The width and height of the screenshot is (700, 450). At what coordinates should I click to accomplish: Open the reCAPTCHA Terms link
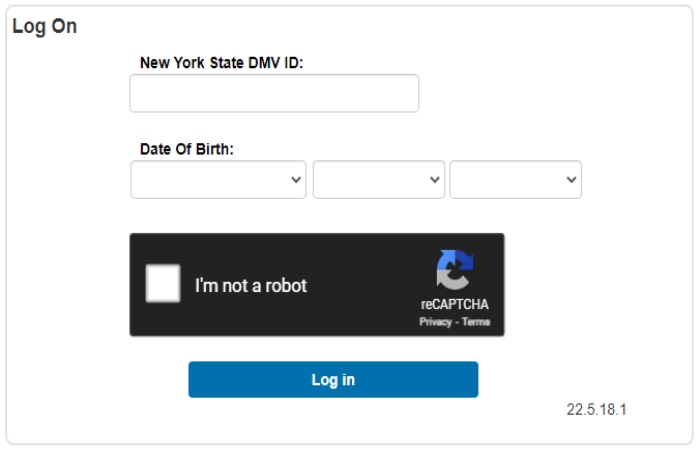click(x=476, y=321)
